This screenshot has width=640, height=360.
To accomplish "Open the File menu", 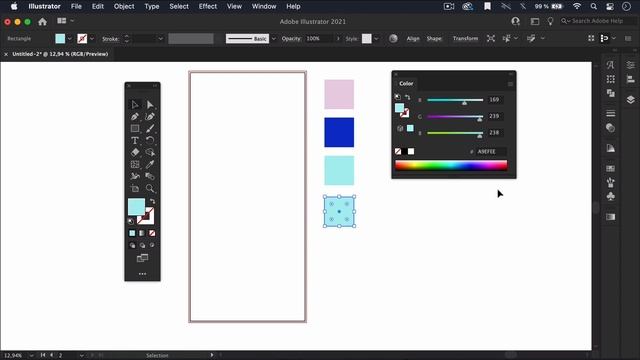I will (x=76, y=7).
